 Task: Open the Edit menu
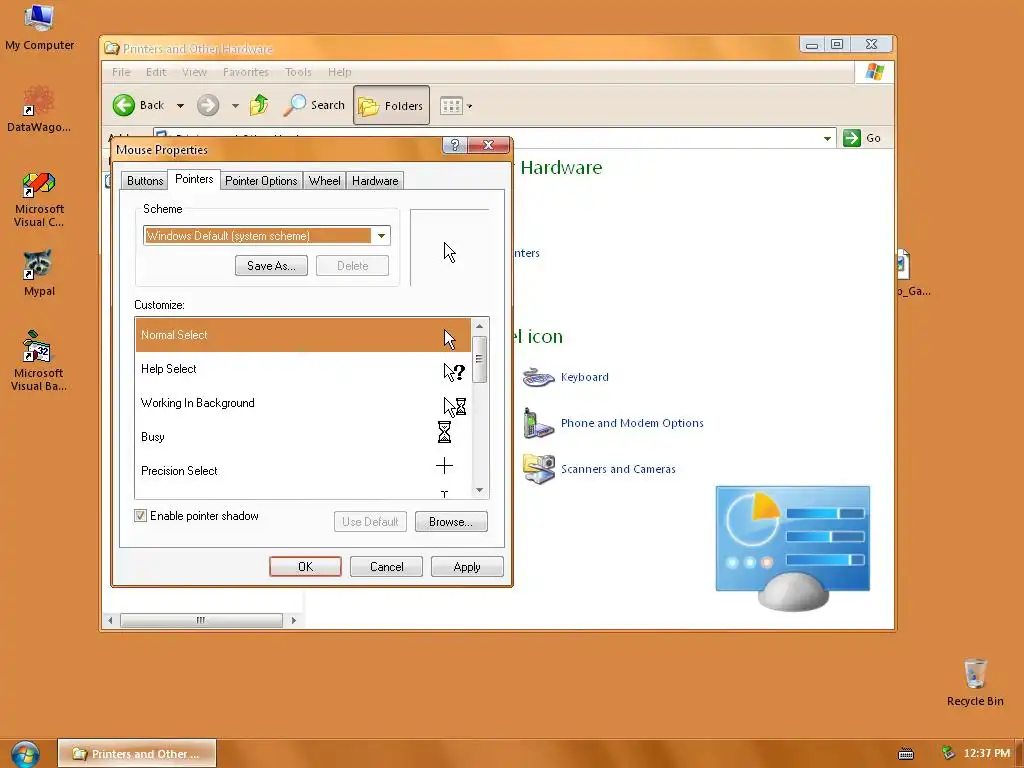155,72
